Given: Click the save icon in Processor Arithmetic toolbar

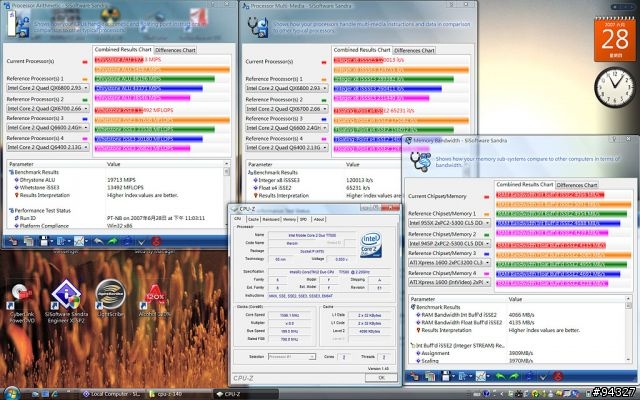Looking at the screenshot, I should 44,241.
